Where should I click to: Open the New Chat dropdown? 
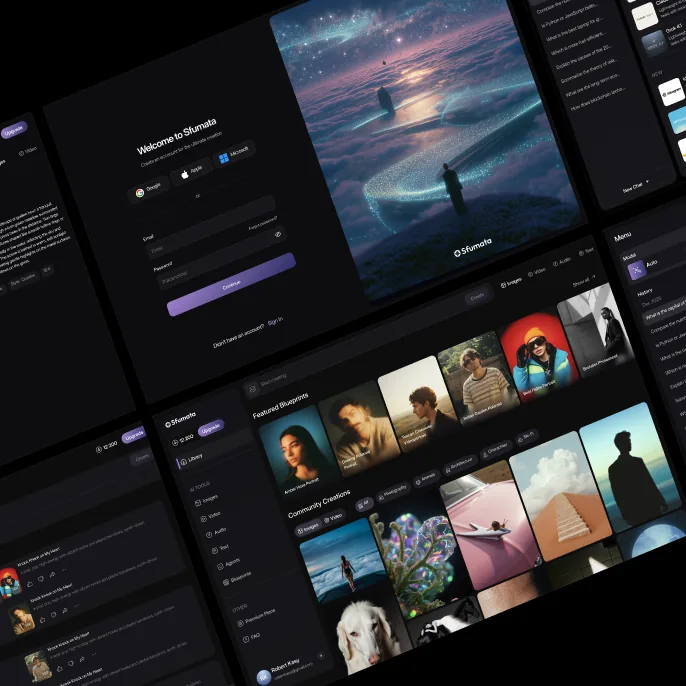[635, 186]
